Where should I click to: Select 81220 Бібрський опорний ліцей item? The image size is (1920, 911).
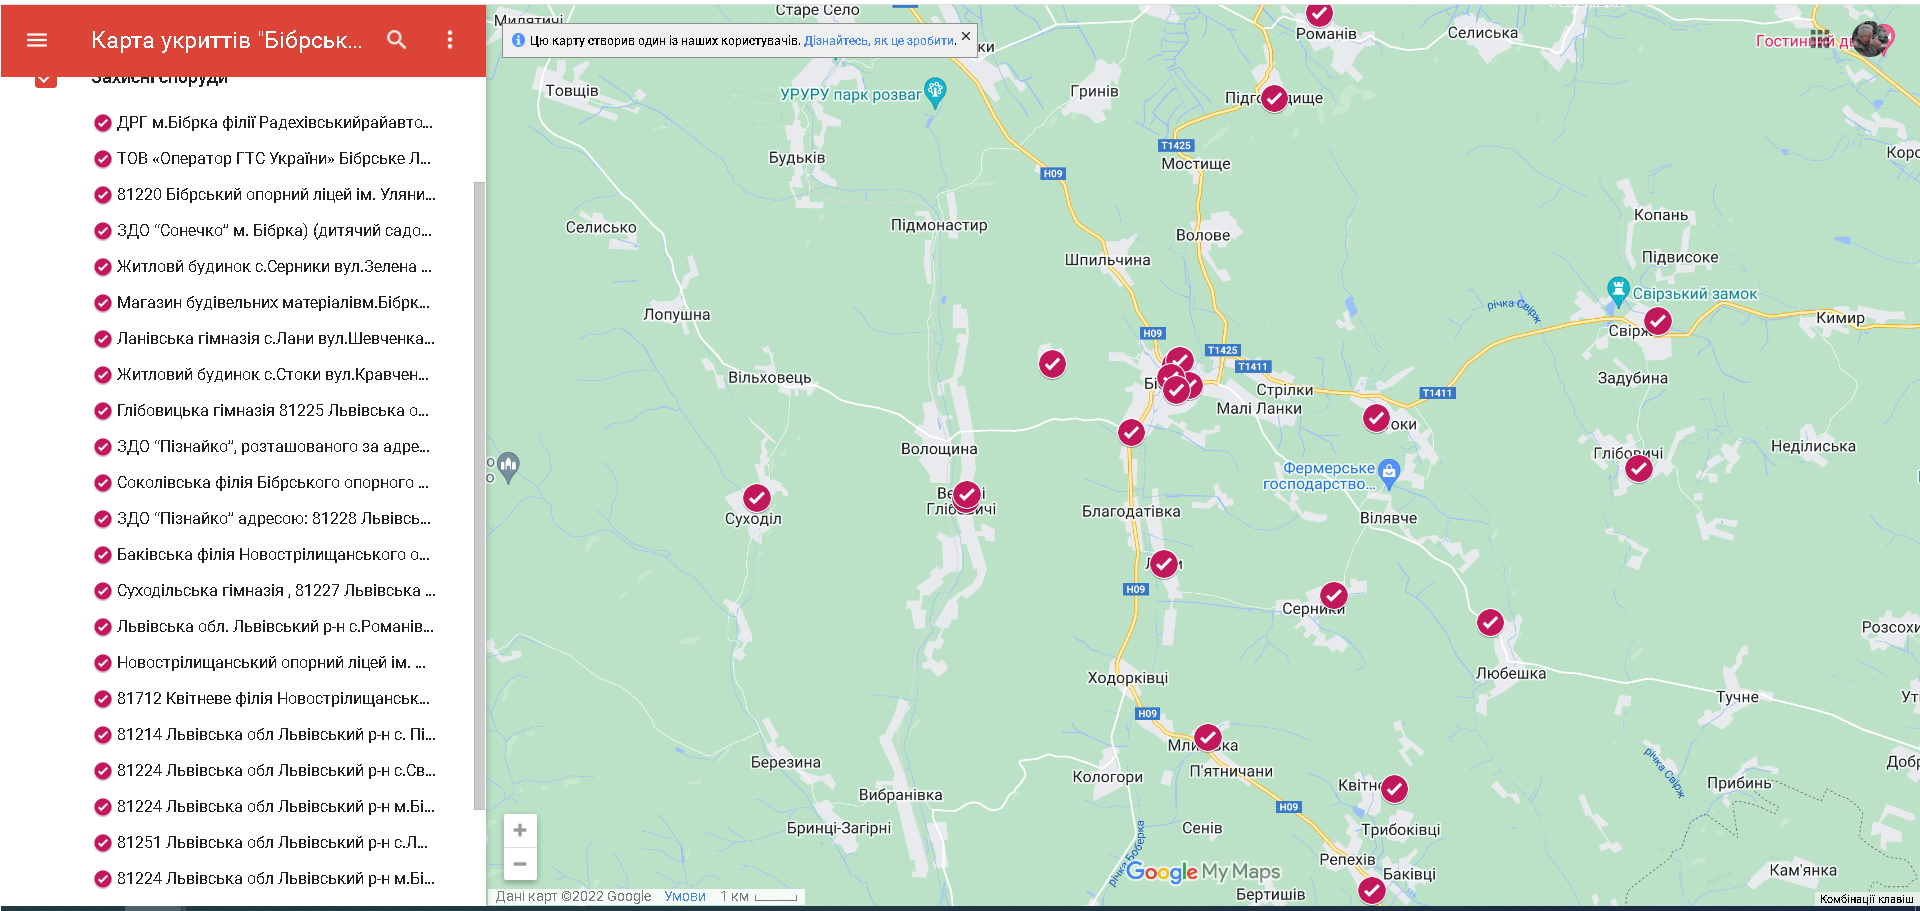point(263,195)
